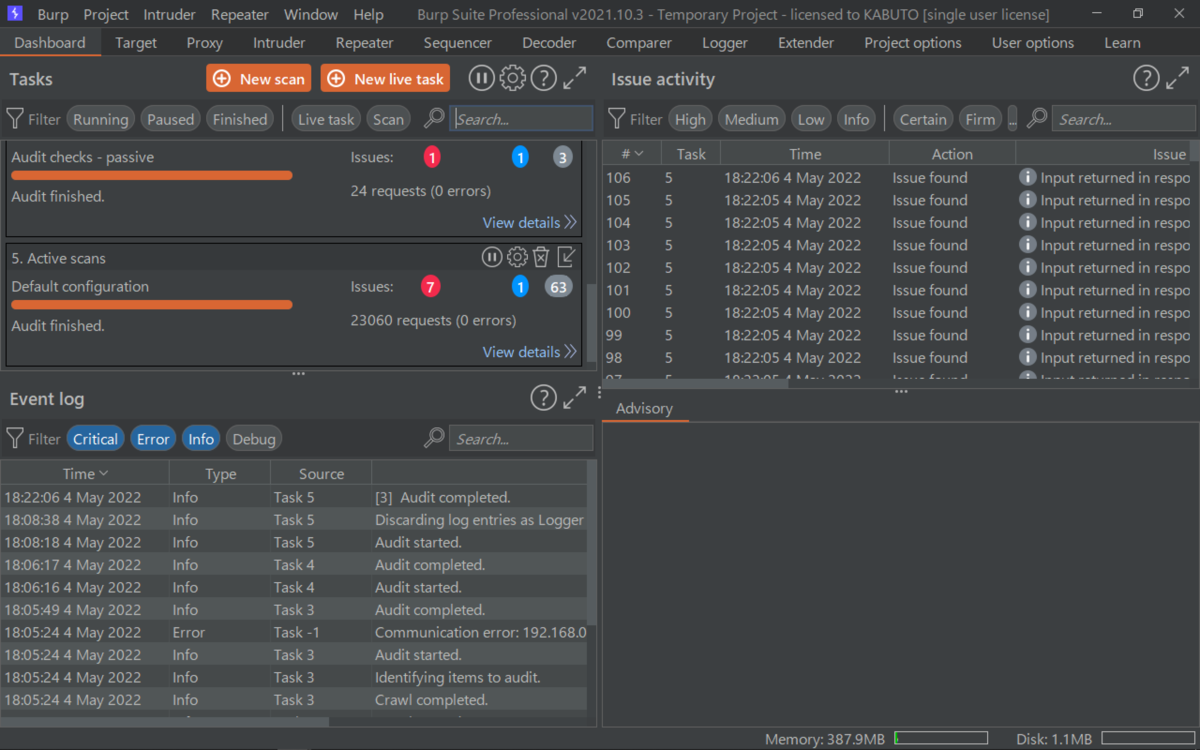View details of Active scans task

tap(529, 352)
